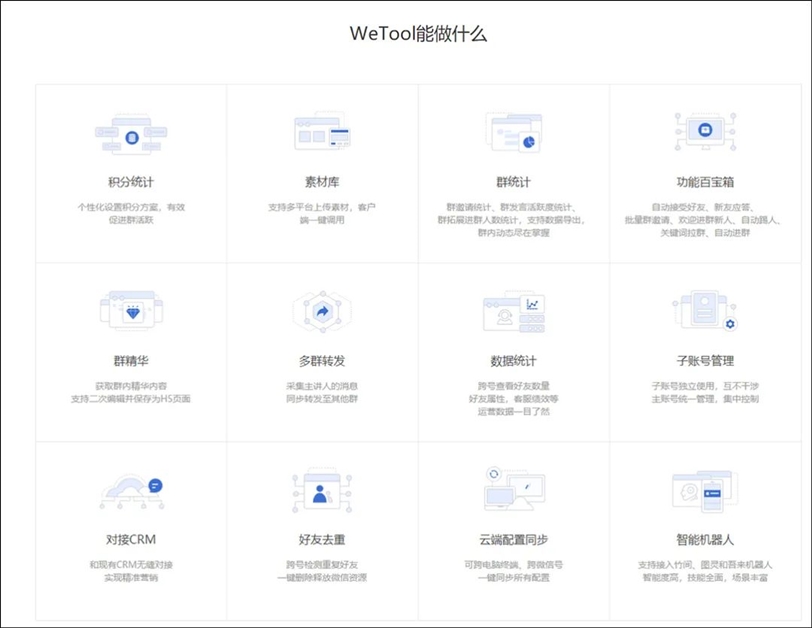Select the 对接CRM cloud chat icon
The width and height of the screenshot is (812, 628).
132,491
